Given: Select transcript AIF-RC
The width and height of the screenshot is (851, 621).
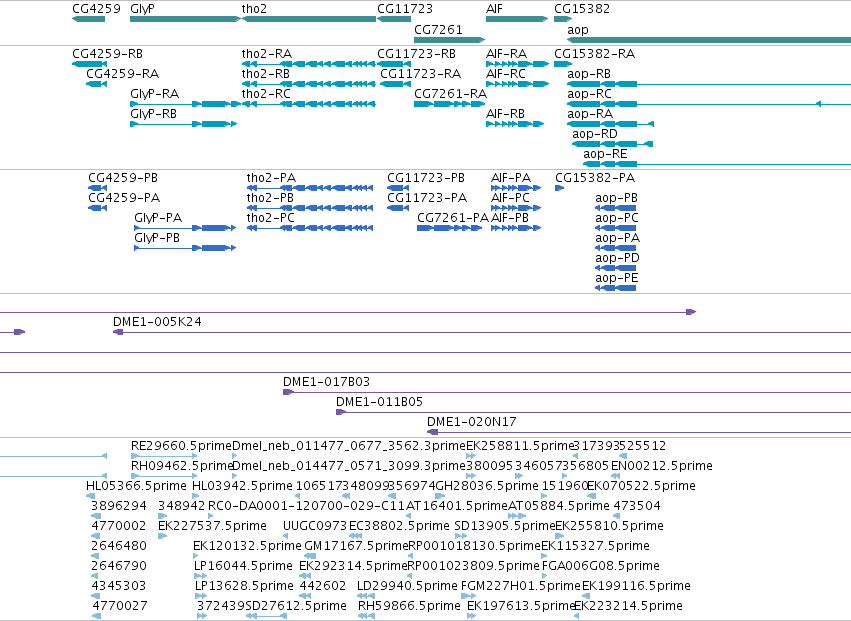Looking at the screenshot, I should 518,84.
